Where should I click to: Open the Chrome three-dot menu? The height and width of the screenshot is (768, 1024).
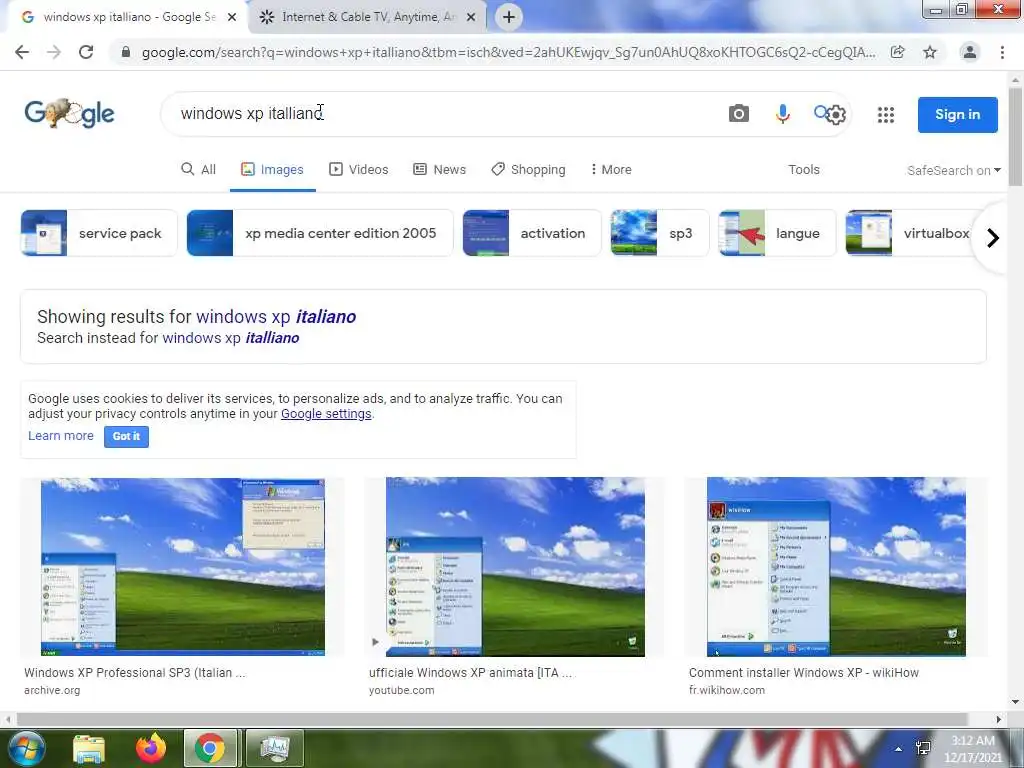click(x=1002, y=52)
